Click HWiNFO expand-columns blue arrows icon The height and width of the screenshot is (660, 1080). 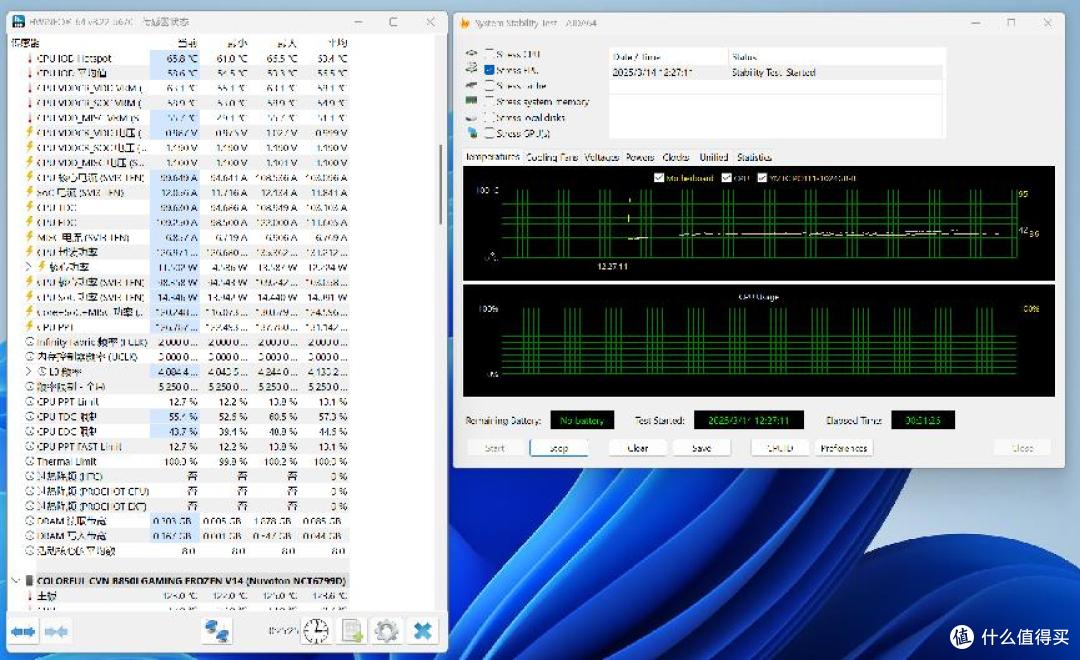(23, 631)
